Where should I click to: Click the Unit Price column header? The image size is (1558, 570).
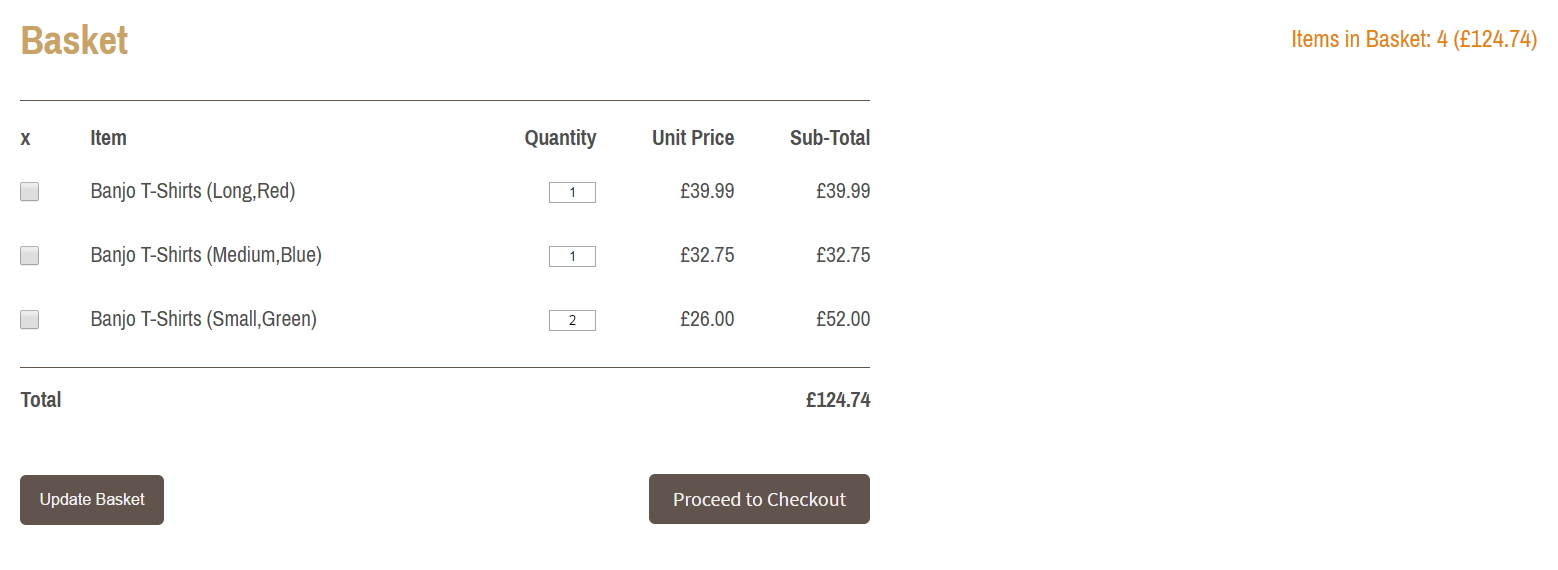[x=693, y=138]
